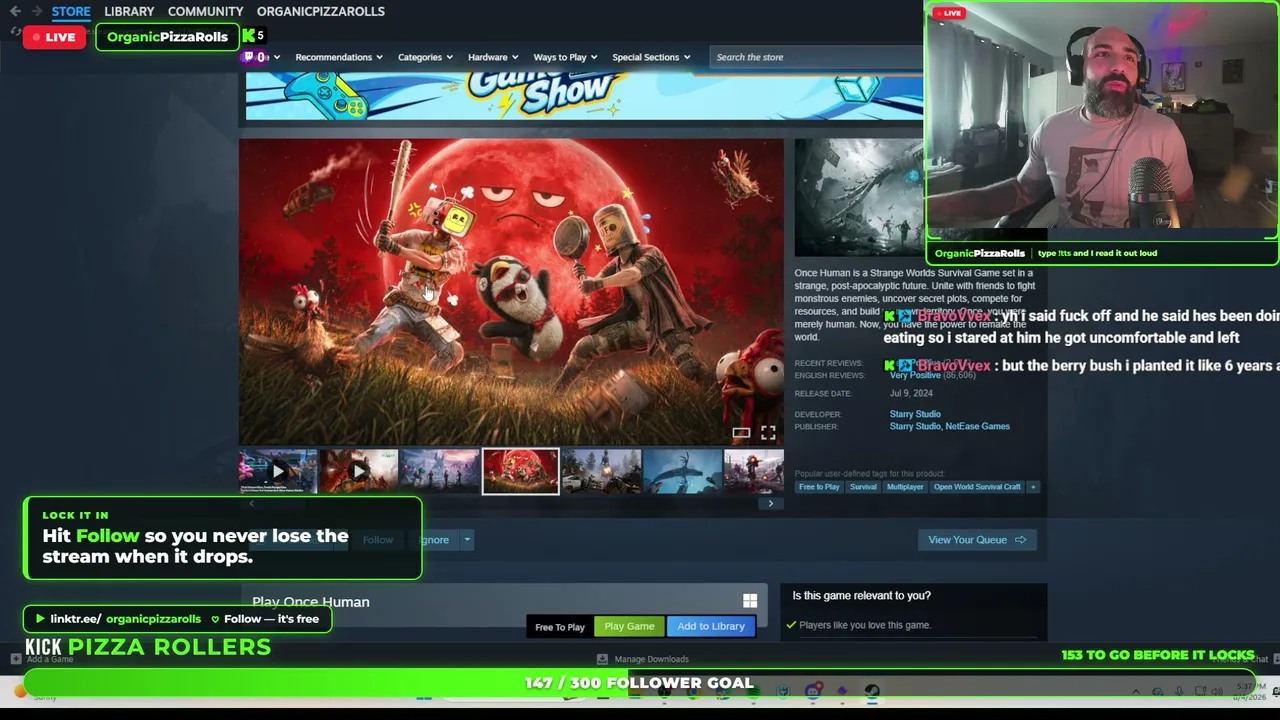The width and height of the screenshot is (1280, 720).
Task: Select the red moon screenshot thumbnail
Action: pos(520,471)
